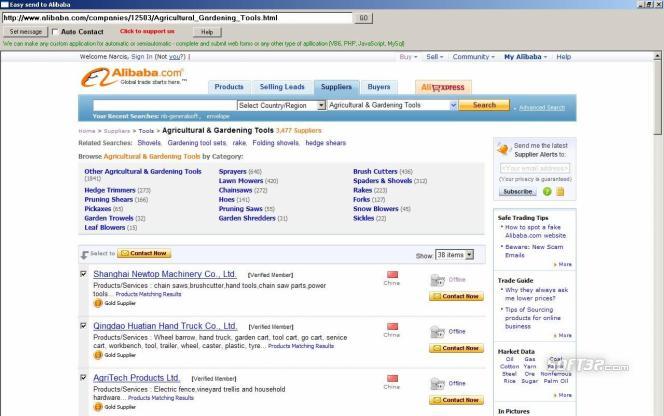Open Products Matching Results for Qingdao Huatian
This screenshot has width=664, height=416.
[301, 346]
